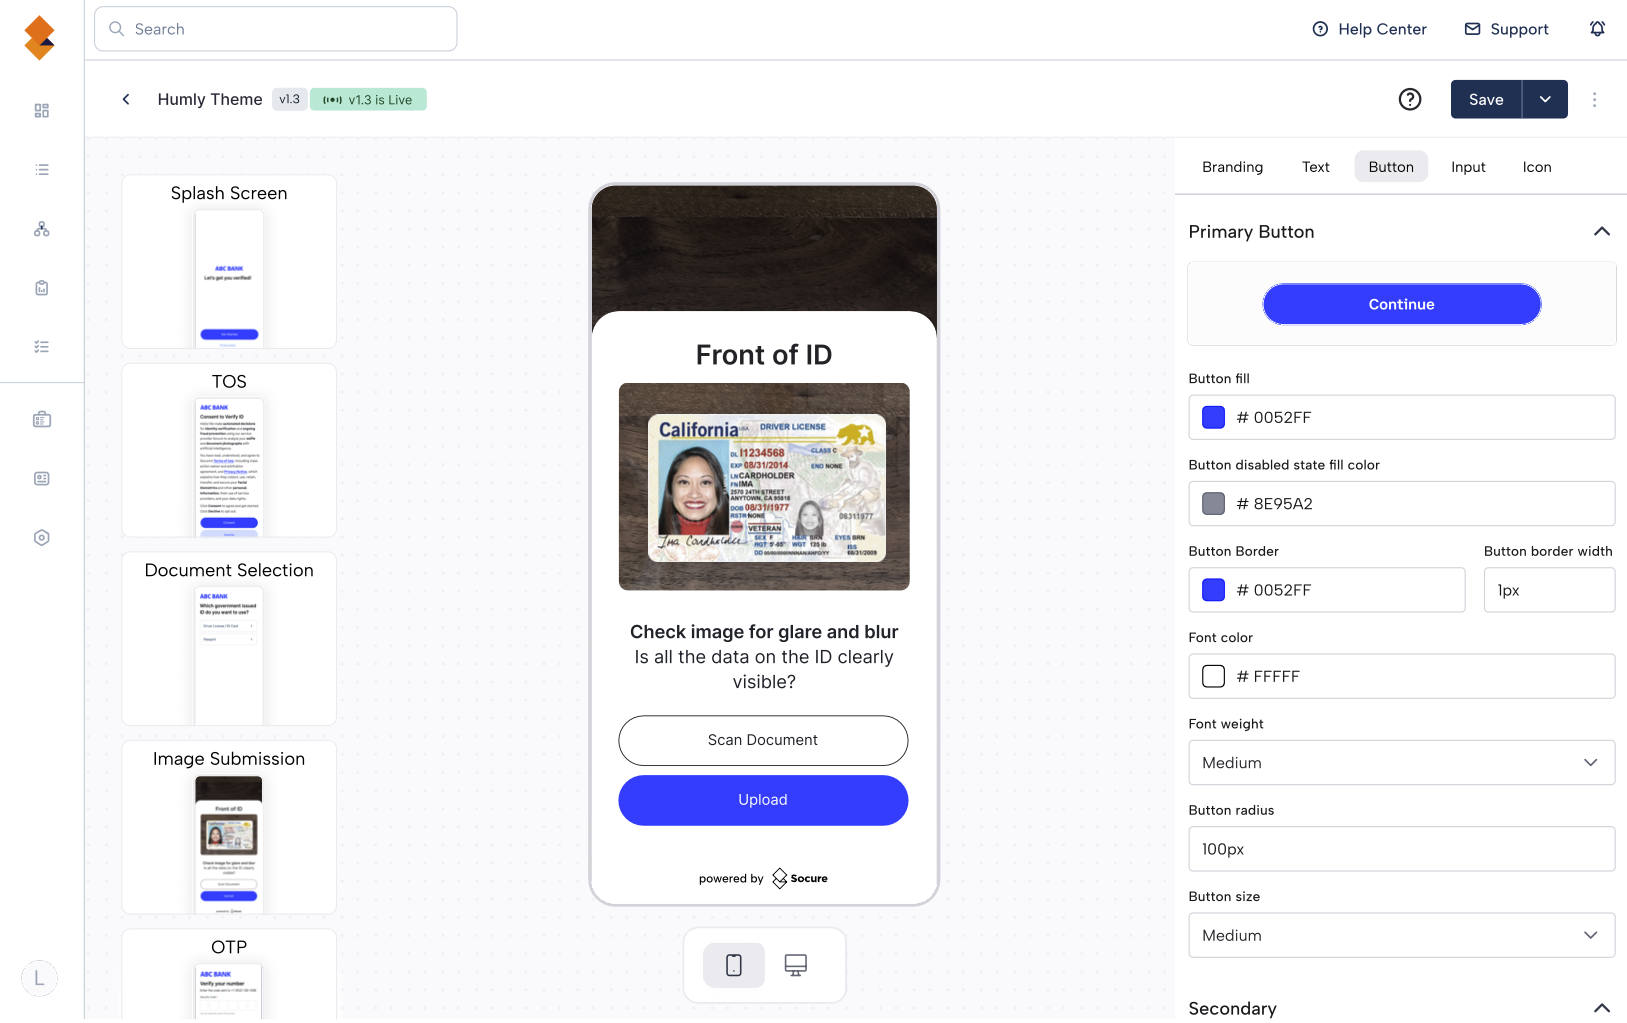Open the Help Center link
Viewport: 1627px width, 1023px height.
(x=1369, y=29)
